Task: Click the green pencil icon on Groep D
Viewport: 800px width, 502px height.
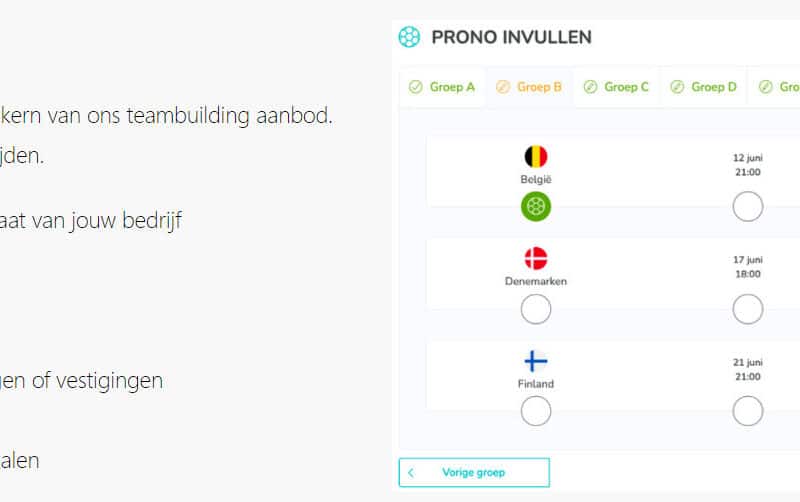Action: point(677,87)
